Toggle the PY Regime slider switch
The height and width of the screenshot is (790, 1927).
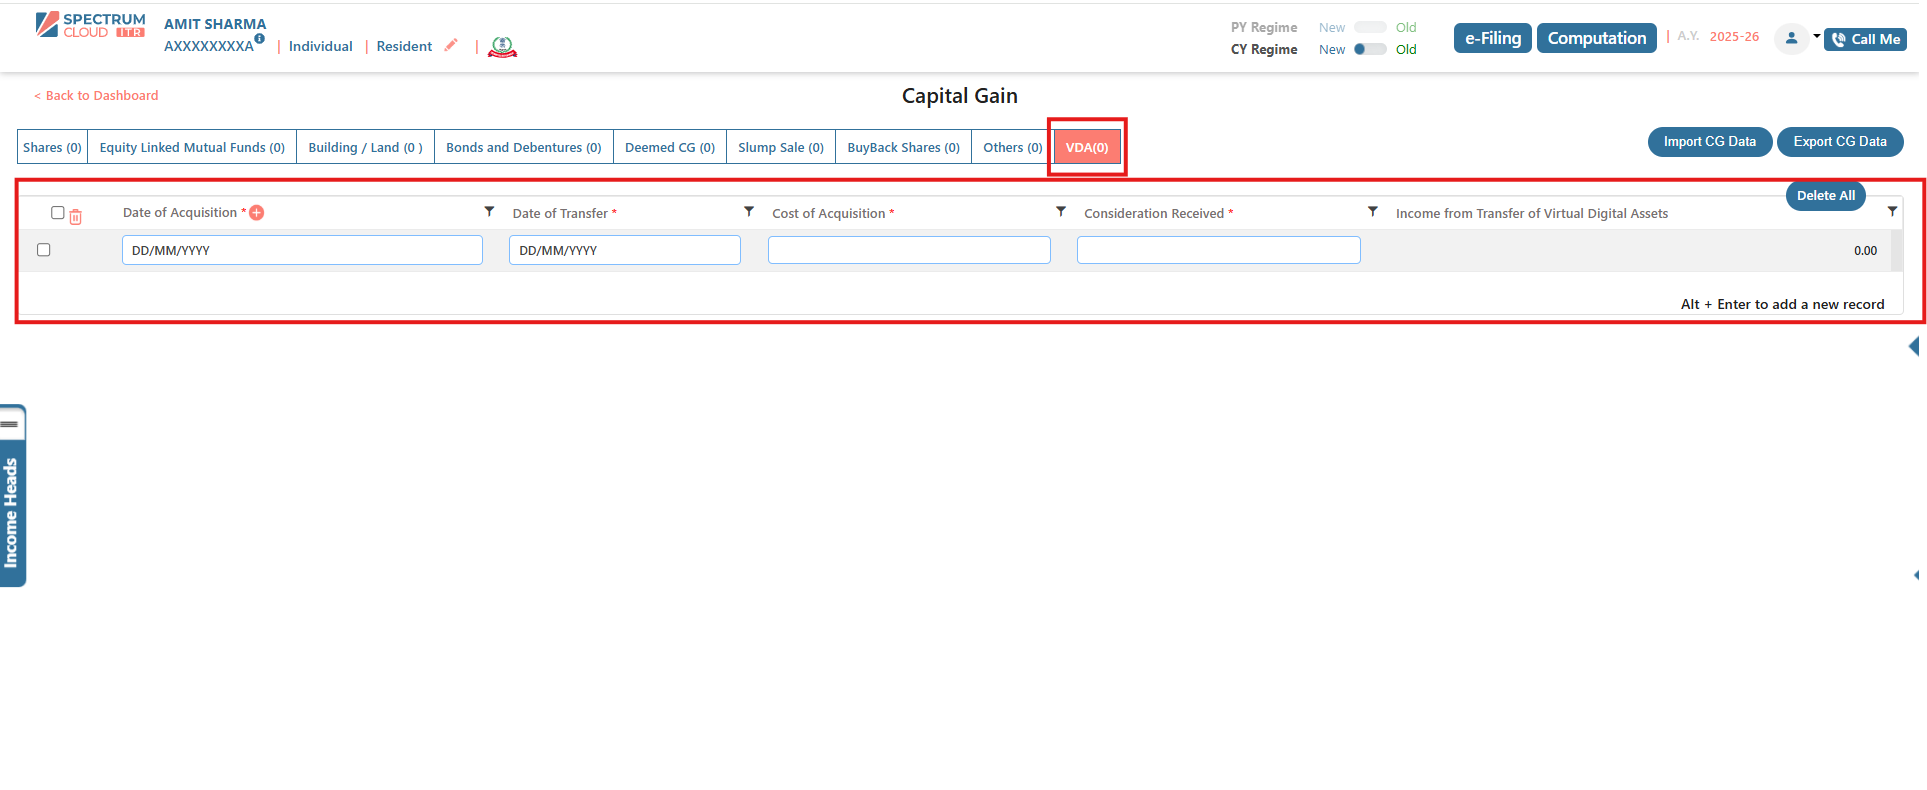pyautogui.click(x=1369, y=27)
